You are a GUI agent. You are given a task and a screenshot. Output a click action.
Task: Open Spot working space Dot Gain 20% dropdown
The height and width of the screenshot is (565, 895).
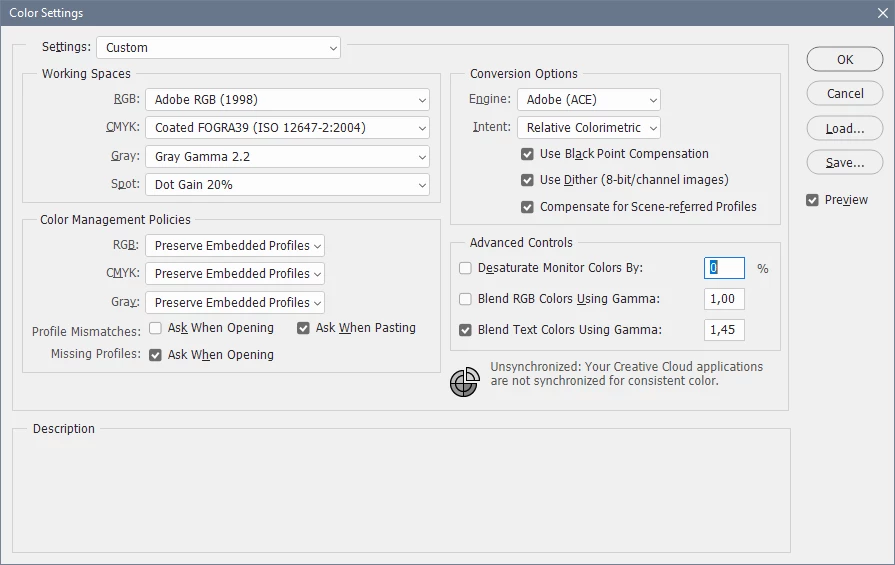(287, 185)
